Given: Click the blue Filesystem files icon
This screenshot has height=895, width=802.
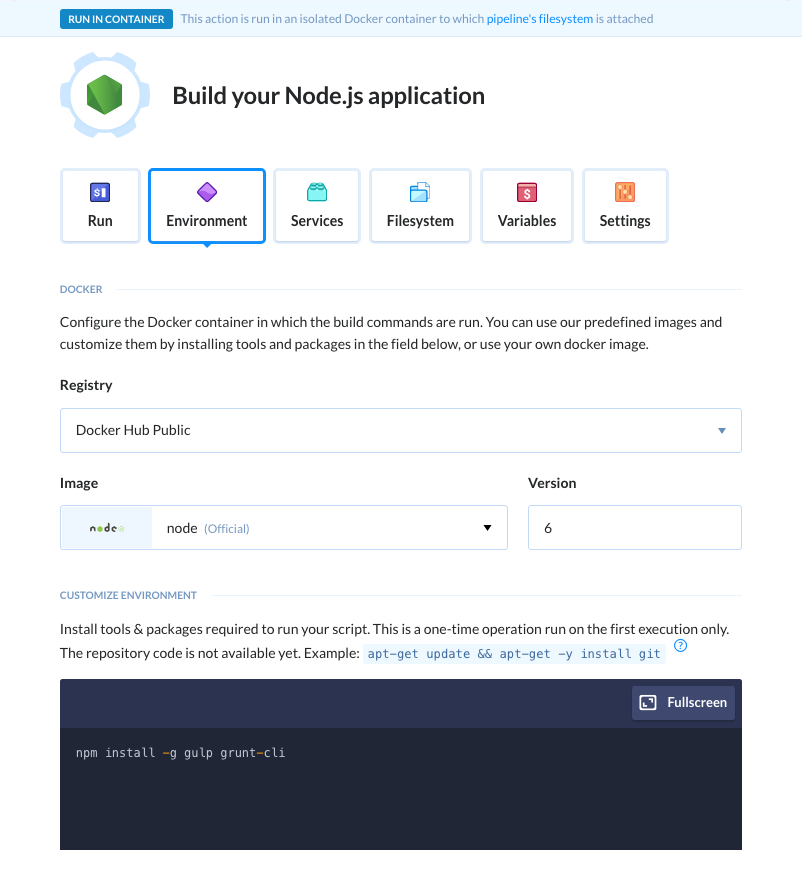Looking at the screenshot, I should (x=420, y=192).
